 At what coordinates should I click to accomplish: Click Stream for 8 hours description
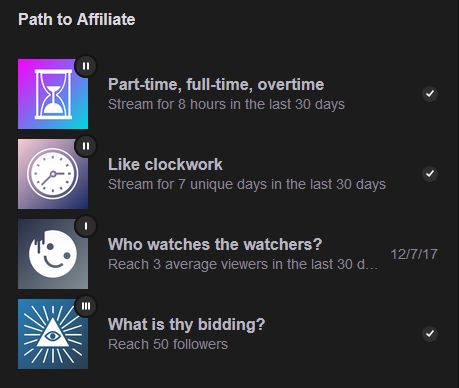pyautogui.click(x=226, y=104)
